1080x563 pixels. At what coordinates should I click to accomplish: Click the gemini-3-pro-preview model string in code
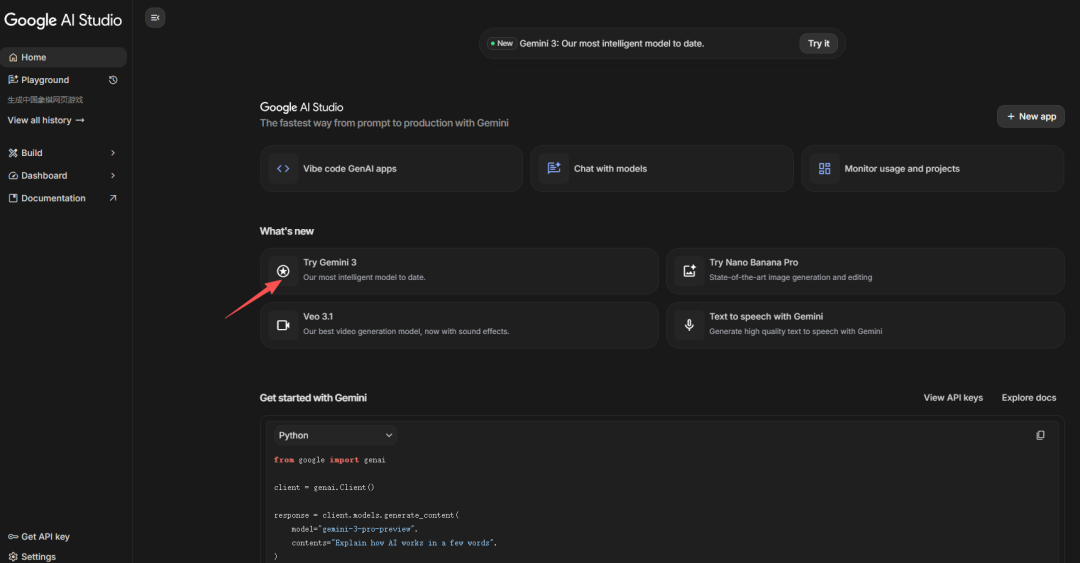tap(368, 529)
